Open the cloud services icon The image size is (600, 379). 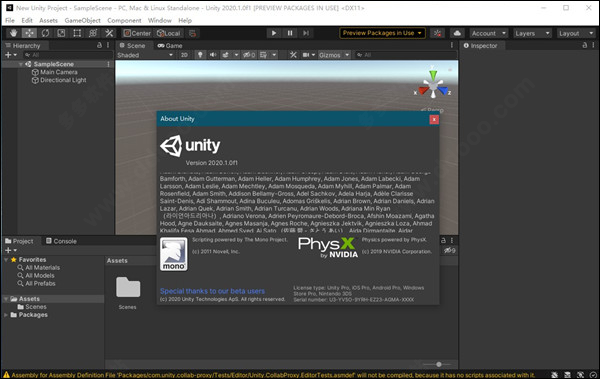pyautogui.click(x=457, y=33)
